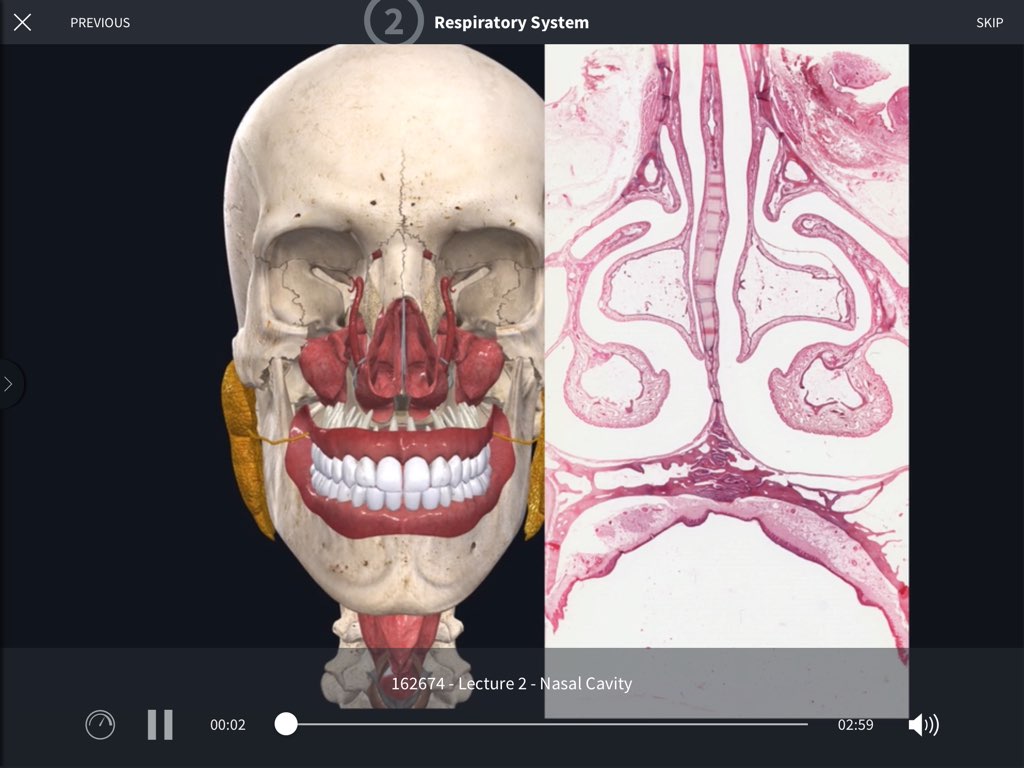Go back using the PREVIOUS button
This screenshot has width=1024, height=768.
[100, 22]
